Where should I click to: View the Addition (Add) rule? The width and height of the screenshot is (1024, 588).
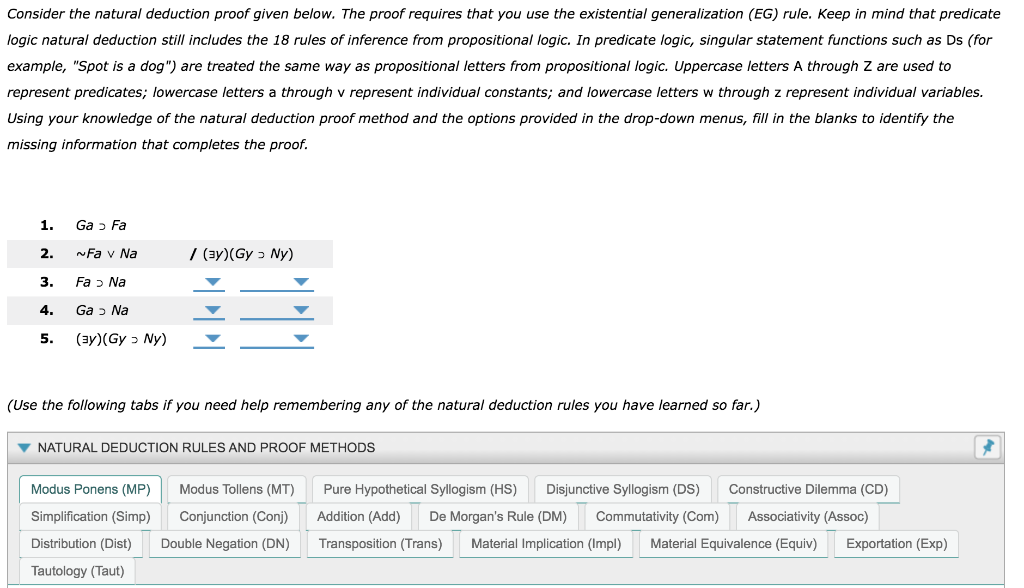coord(357,516)
